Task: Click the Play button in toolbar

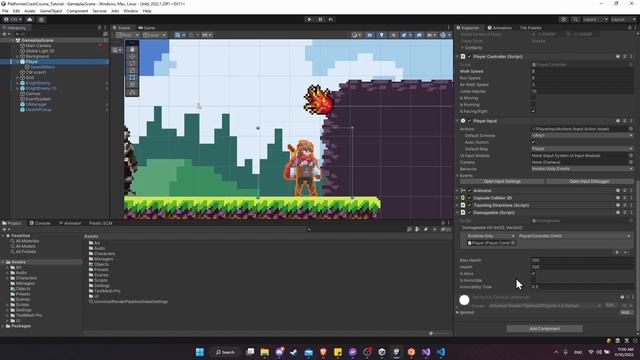Action: point(309,19)
